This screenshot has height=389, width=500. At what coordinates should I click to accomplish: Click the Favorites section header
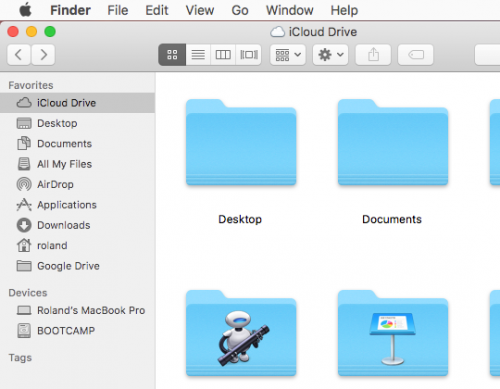tap(31, 85)
